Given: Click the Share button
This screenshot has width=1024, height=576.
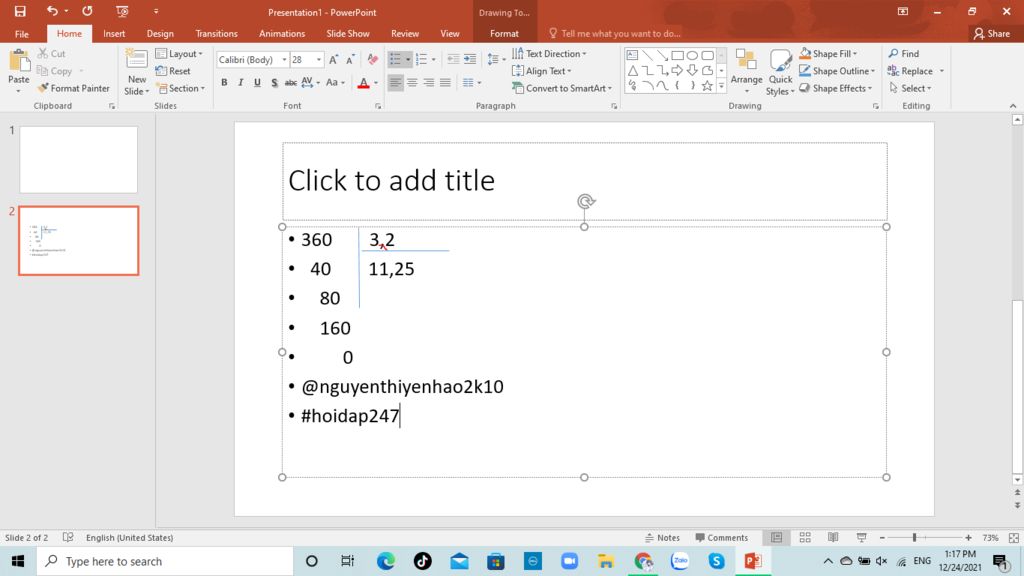Looking at the screenshot, I should [x=991, y=33].
